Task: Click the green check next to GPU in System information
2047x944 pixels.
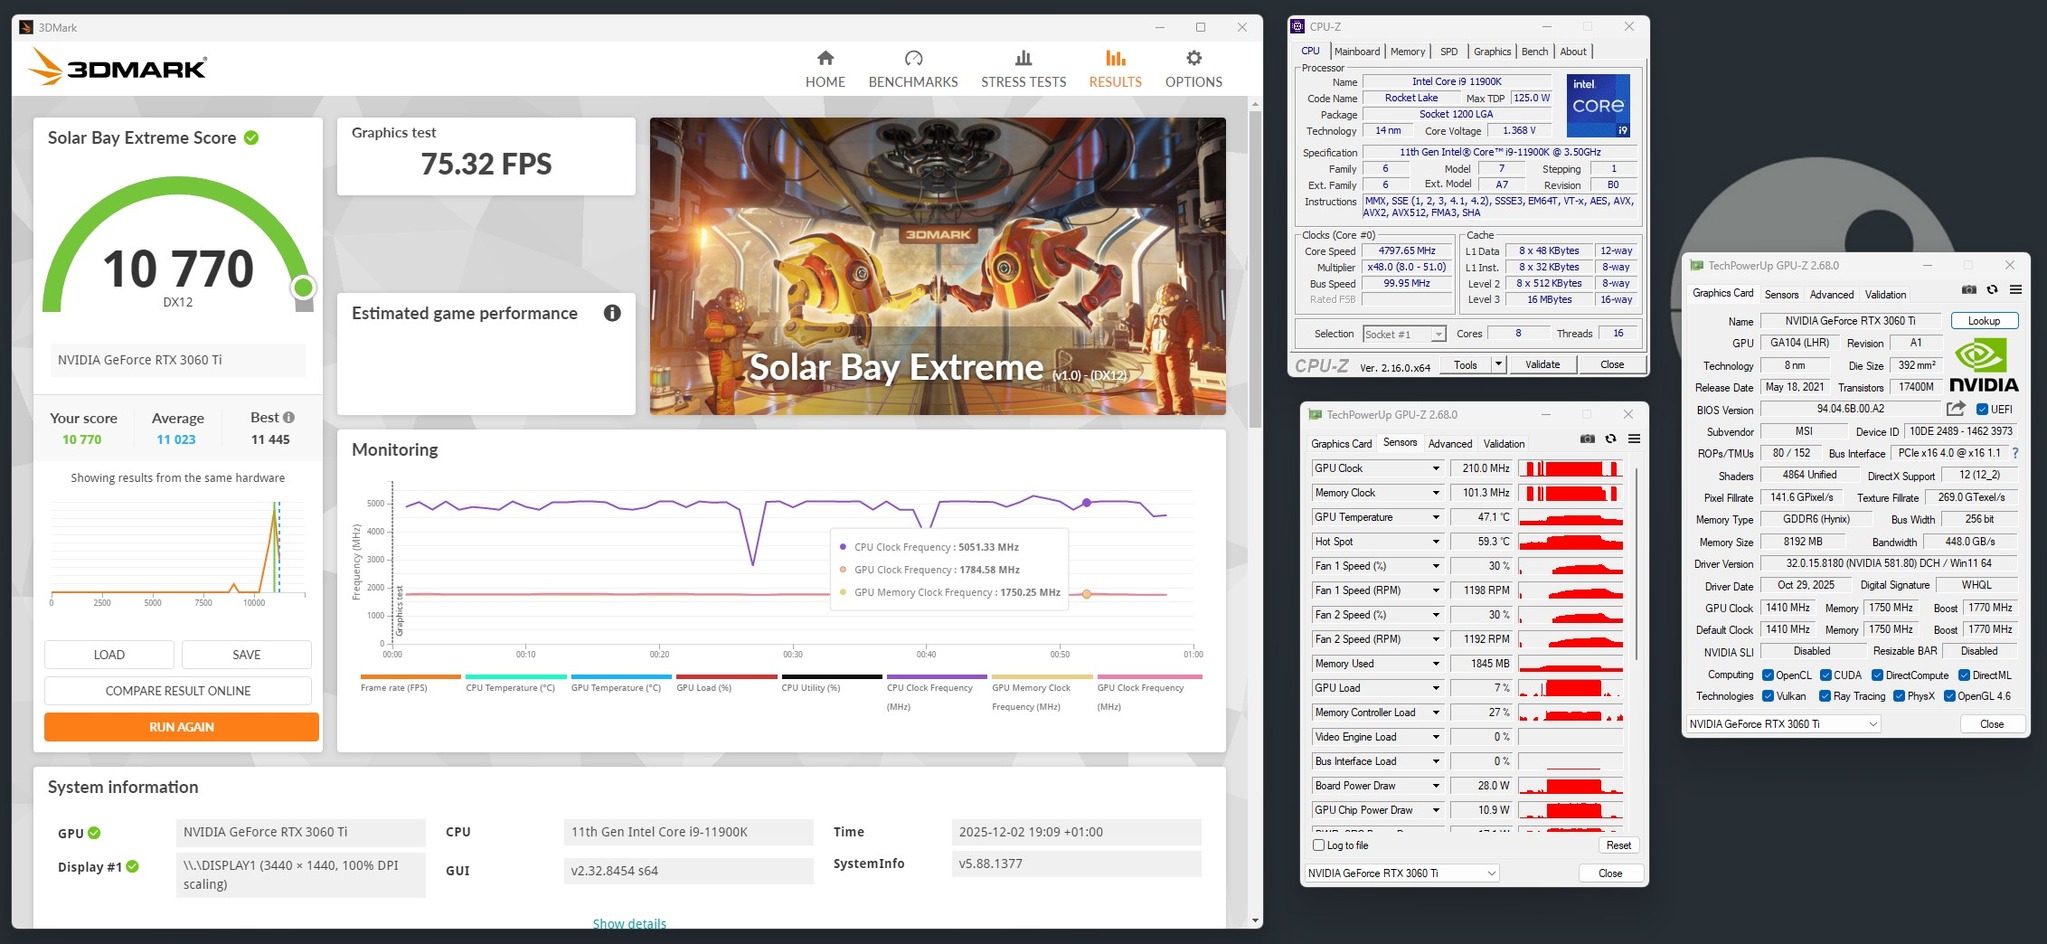Action: coord(94,832)
